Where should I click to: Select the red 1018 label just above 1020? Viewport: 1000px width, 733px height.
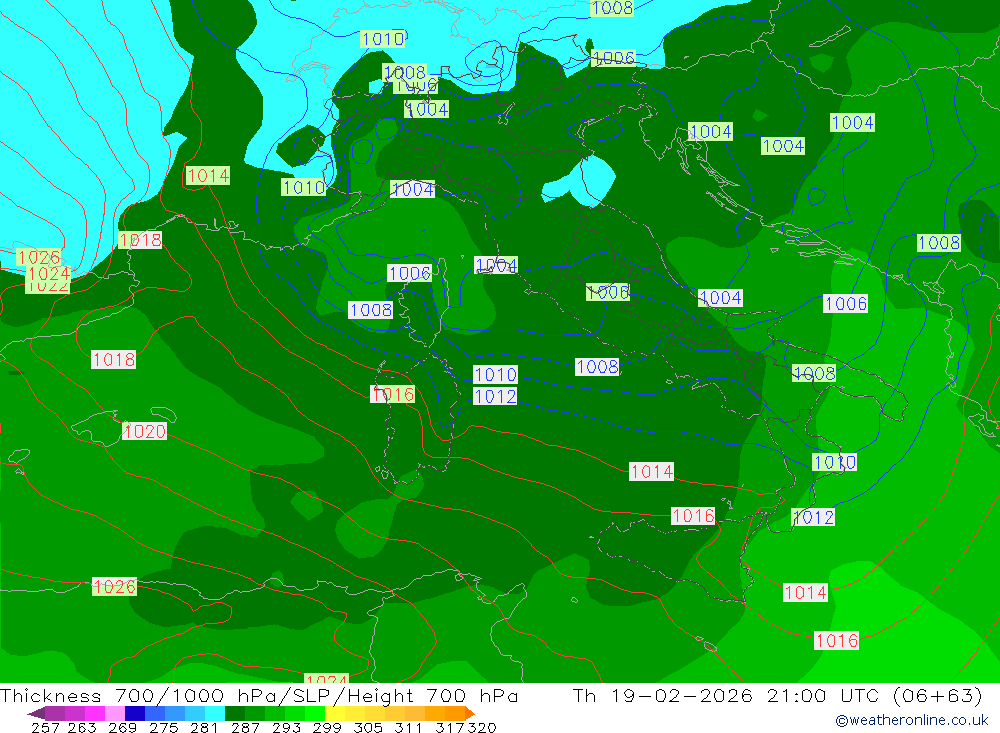click(x=114, y=360)
